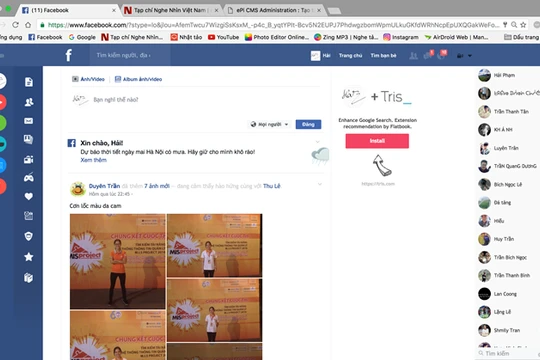540x360 pixels.
Task: Open the camera icon in left sidebar
Action: coord(29,160)
